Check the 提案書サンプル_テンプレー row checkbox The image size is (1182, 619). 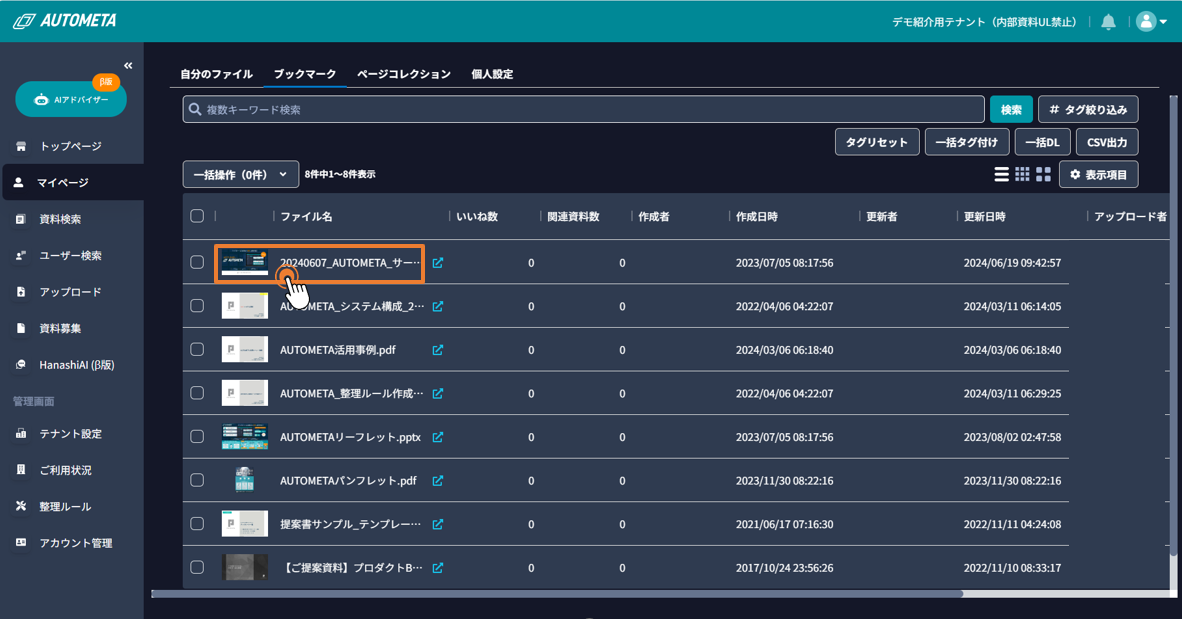pyautogui.click(x=198, y=524)
